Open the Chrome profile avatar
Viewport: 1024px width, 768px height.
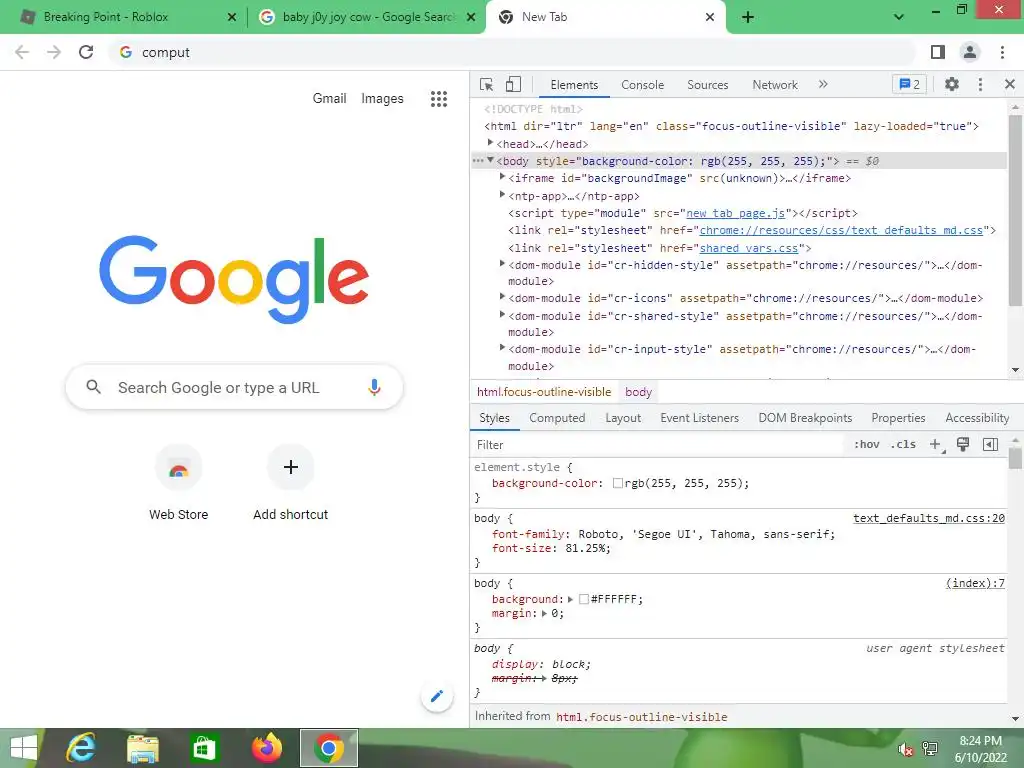pos(970,52)
